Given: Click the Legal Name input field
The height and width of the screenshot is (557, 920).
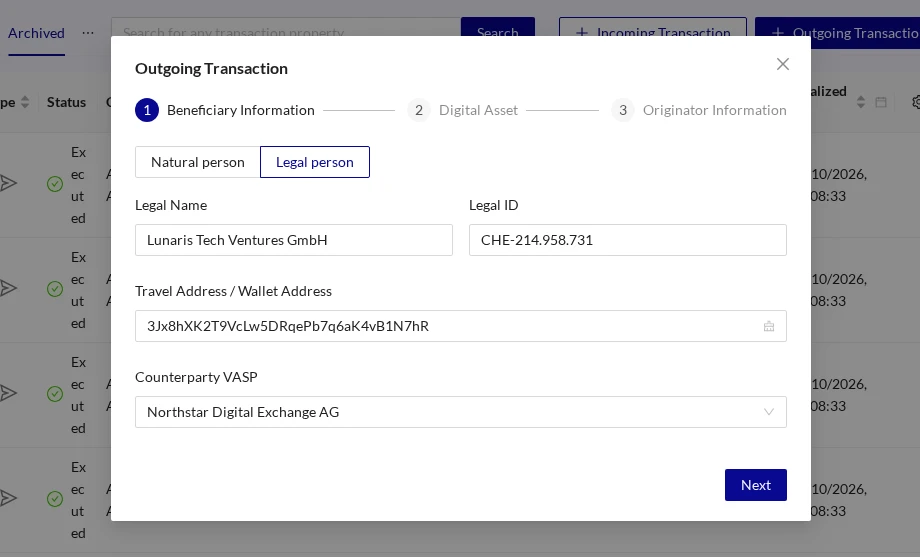Looking at the screenshot, I should [x=294, y=240].
